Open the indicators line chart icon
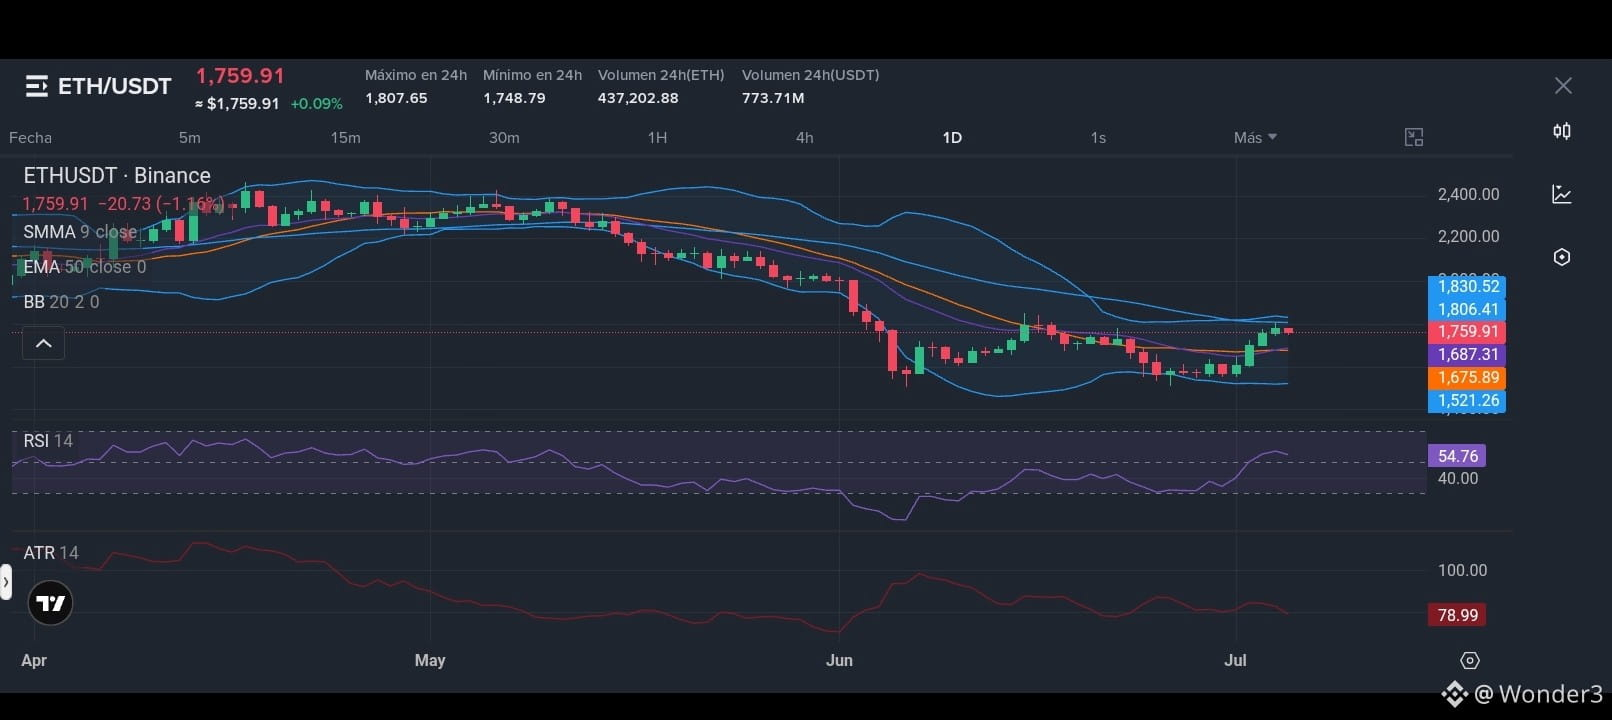 tap(1562, 194)
